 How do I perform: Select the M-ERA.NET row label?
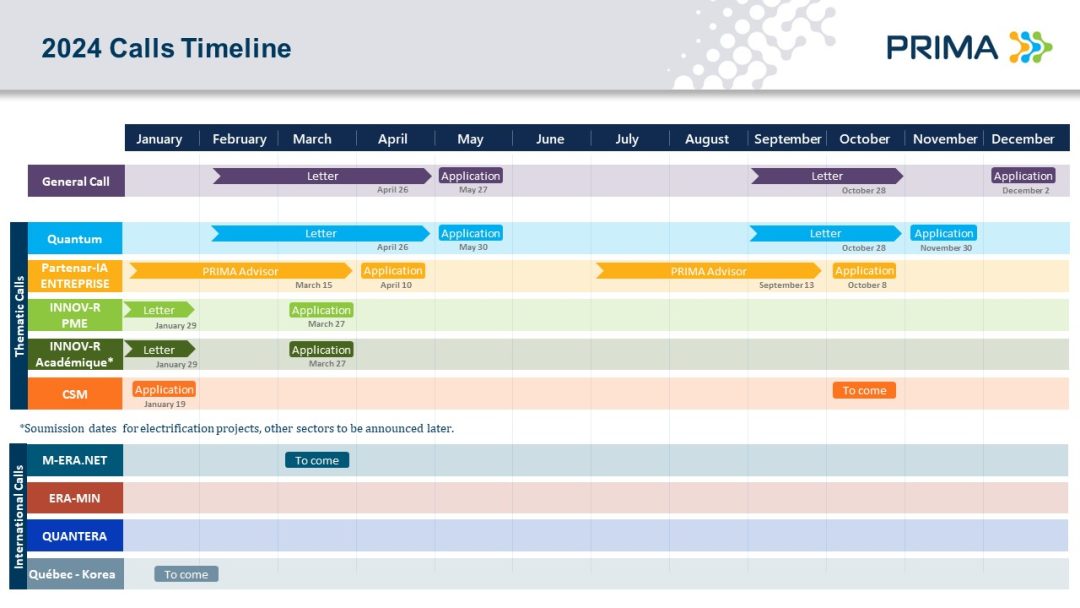click(76, 460)
